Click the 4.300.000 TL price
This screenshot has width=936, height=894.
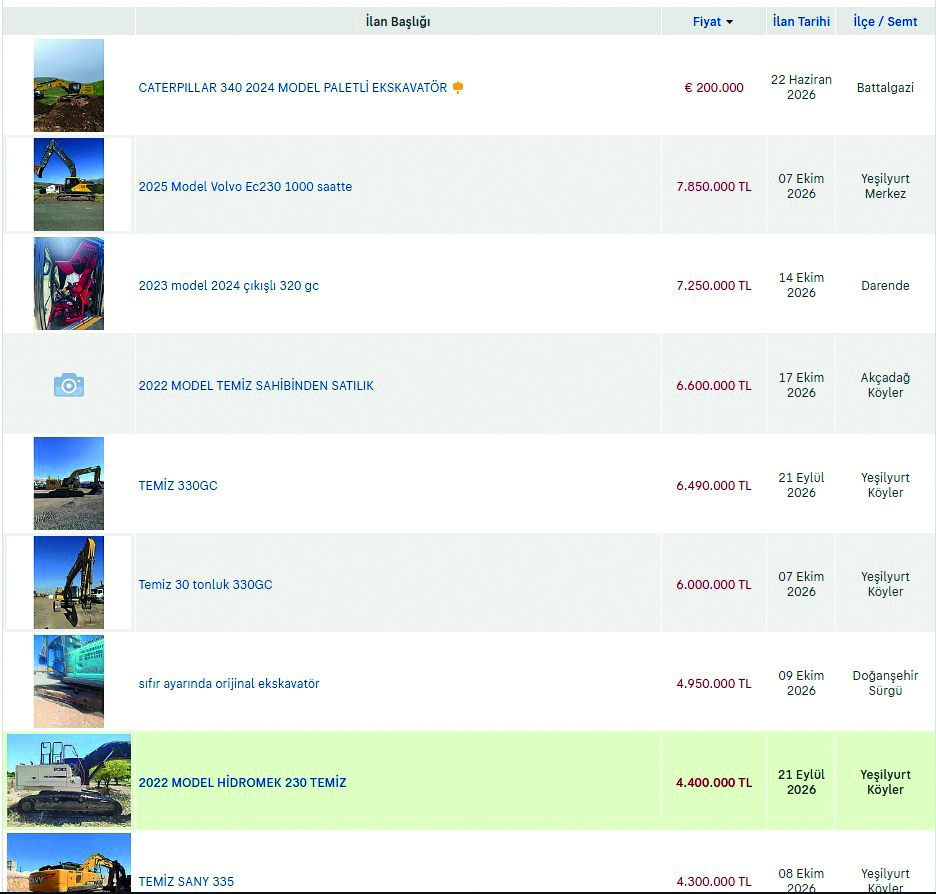click(x=714, y=881)
